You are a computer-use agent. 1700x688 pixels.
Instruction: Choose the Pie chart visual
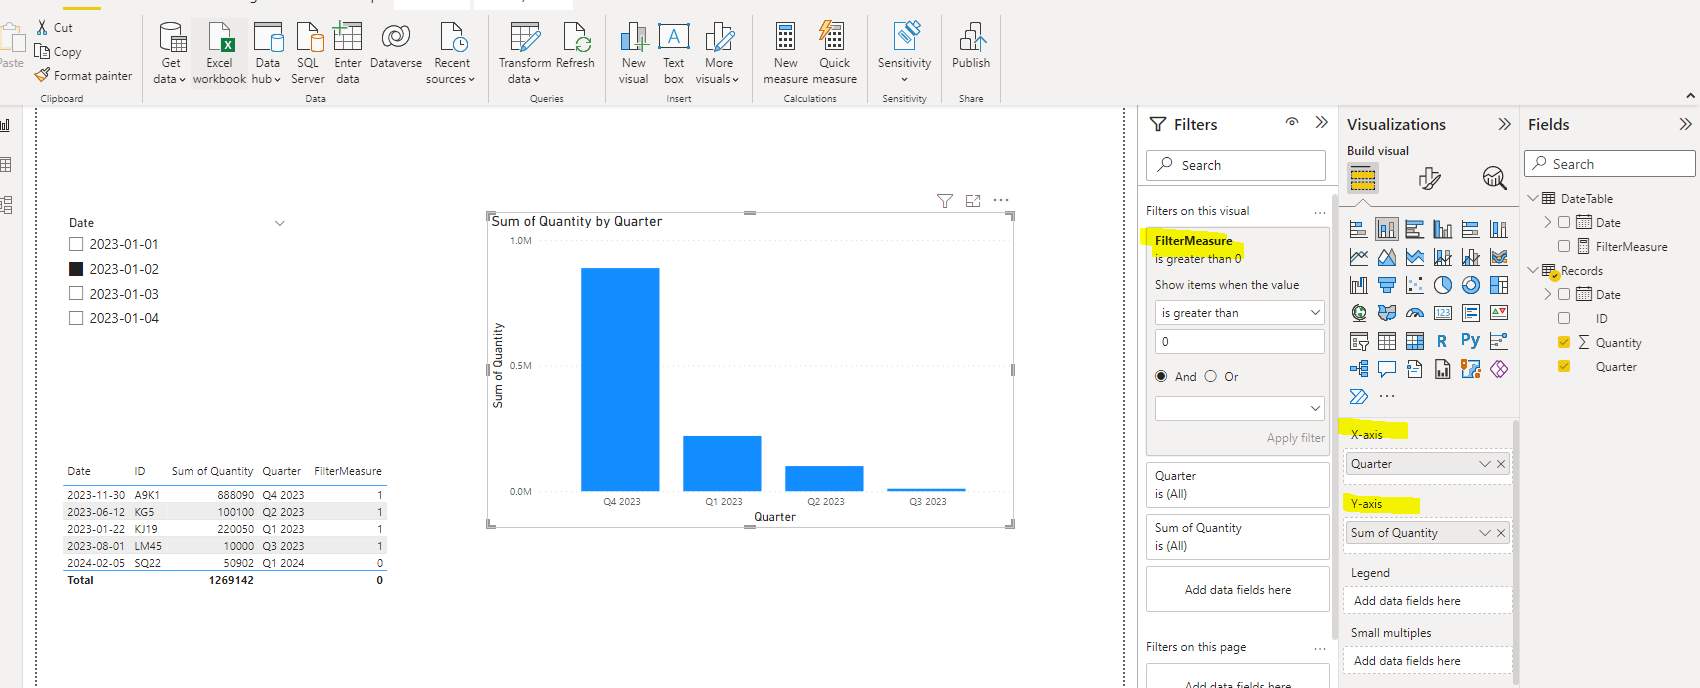tap(1442, 285)
